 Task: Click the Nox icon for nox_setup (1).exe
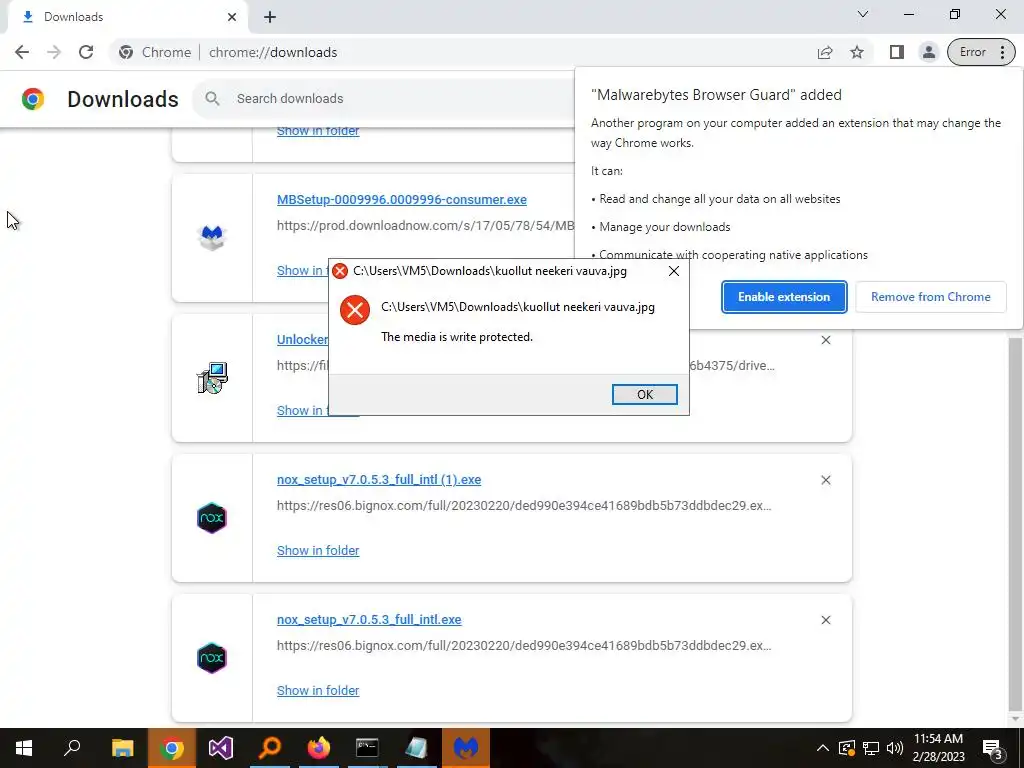tap(212, 518)
